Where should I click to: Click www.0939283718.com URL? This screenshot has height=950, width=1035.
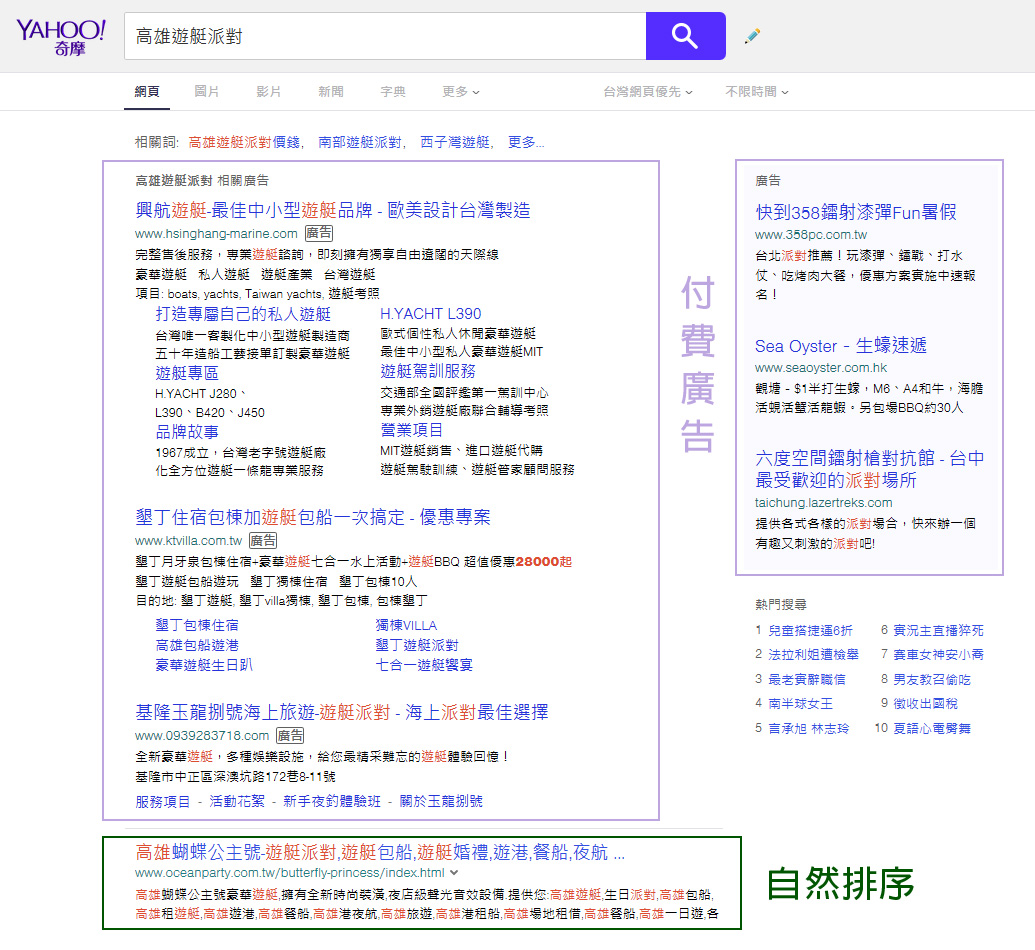pos(202,735)
